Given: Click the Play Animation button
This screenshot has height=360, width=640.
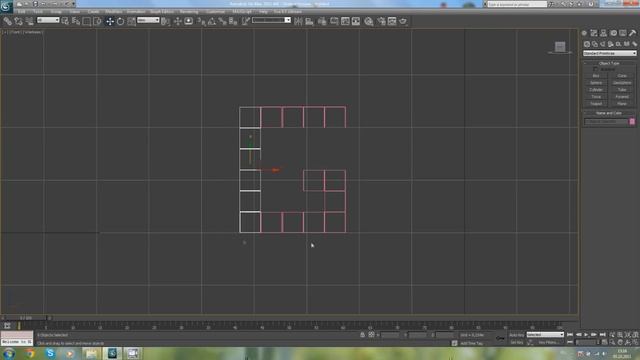Looking at the screenshot, I should coord(586,335).
